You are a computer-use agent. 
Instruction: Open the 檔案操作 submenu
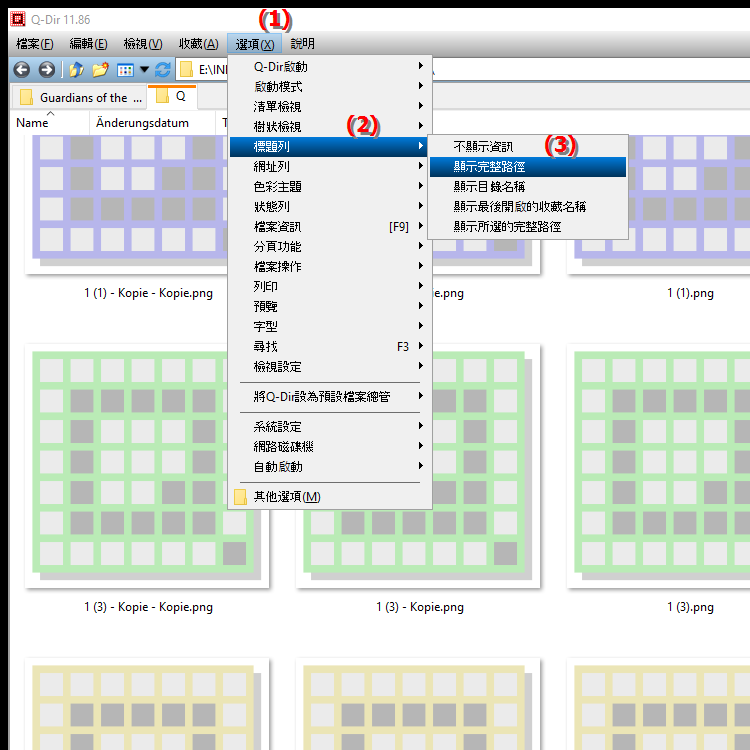tap(330, 266)
